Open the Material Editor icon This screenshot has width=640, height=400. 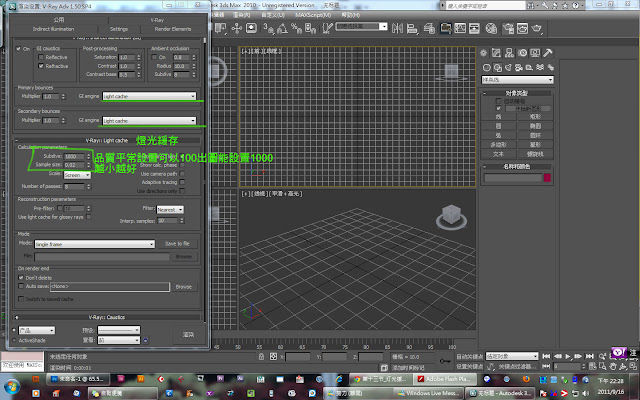tap(491, 28)
